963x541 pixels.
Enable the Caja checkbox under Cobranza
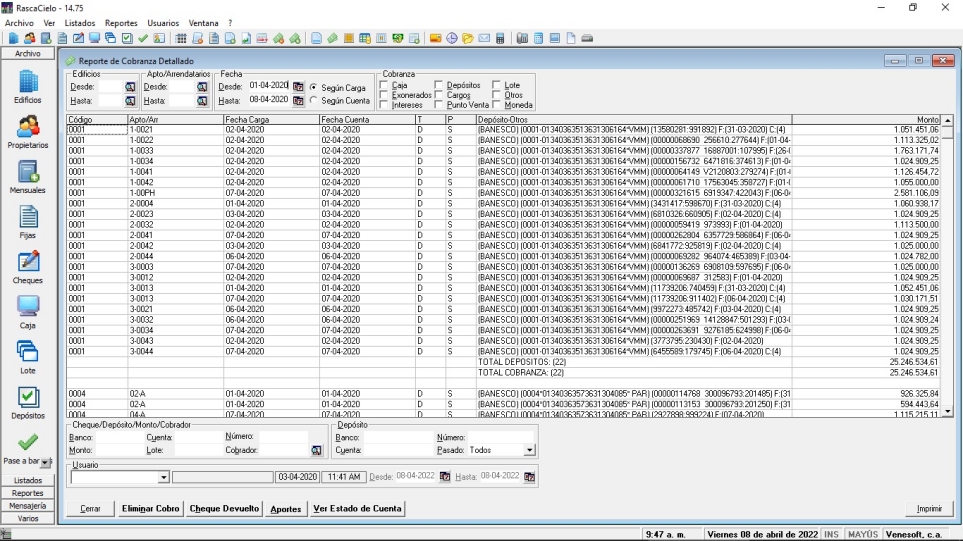coord(384,85)
